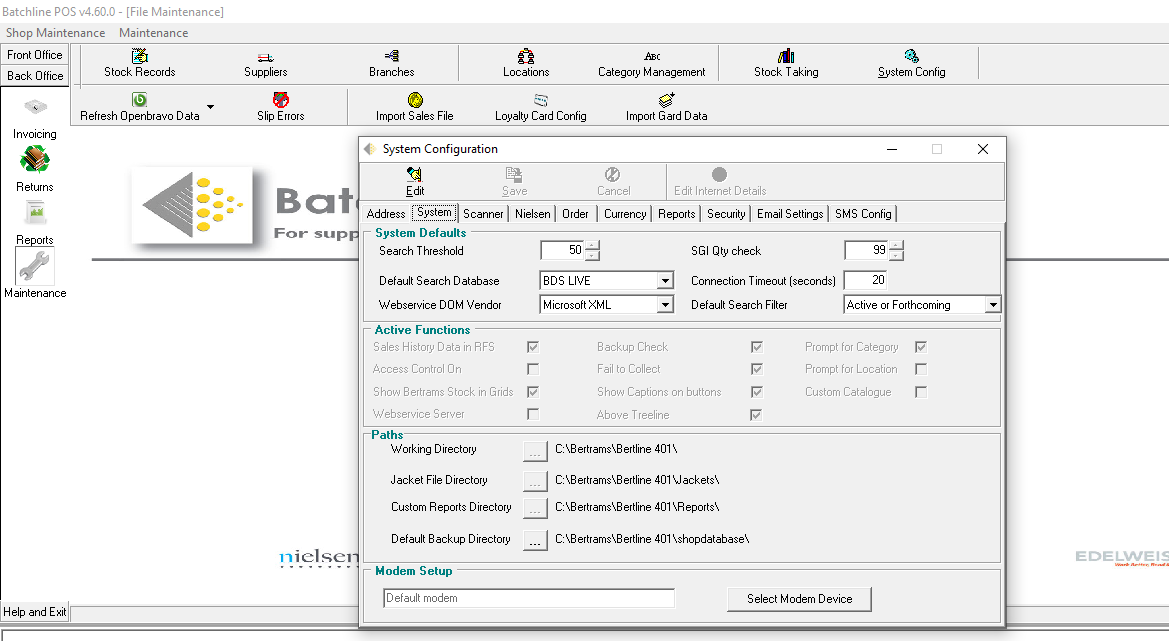The height and width of the screenshot is (641, 1169).
Task: Expand Refresh Openbravo Data dropdown arrow
Action: click(x=210, y=107)
